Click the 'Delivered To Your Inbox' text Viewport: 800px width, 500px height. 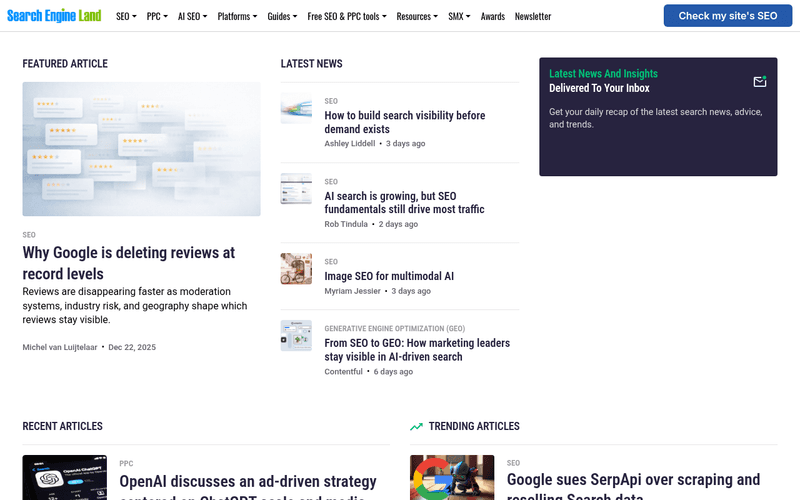599,88
